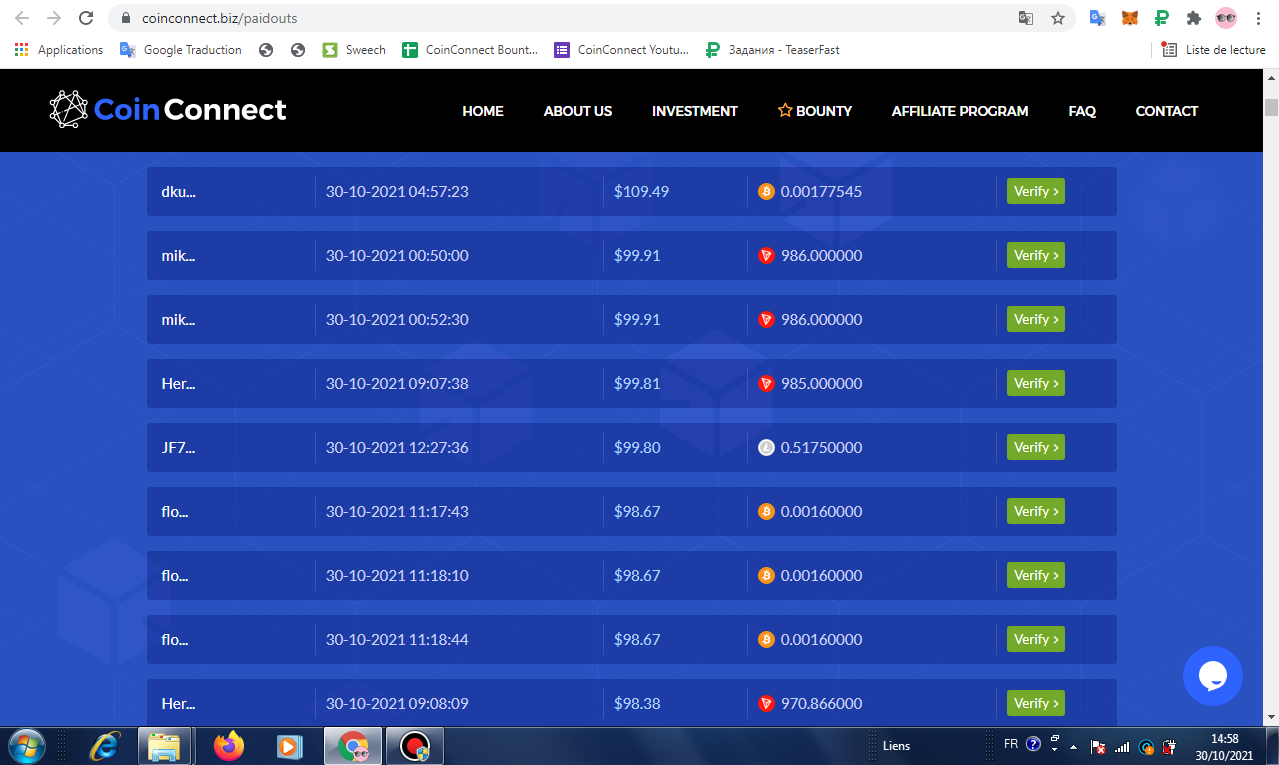
Task: Click the date 30-10-2021 12:27:36
Action: point(397,448)
